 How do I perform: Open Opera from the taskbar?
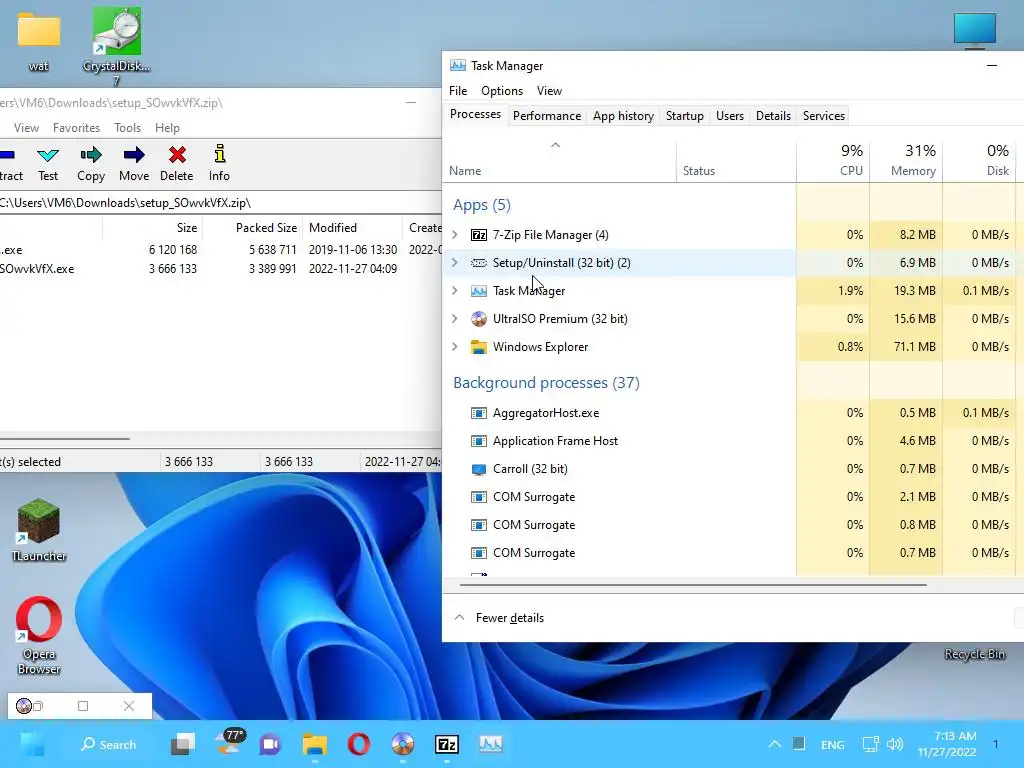coord(359,744)
